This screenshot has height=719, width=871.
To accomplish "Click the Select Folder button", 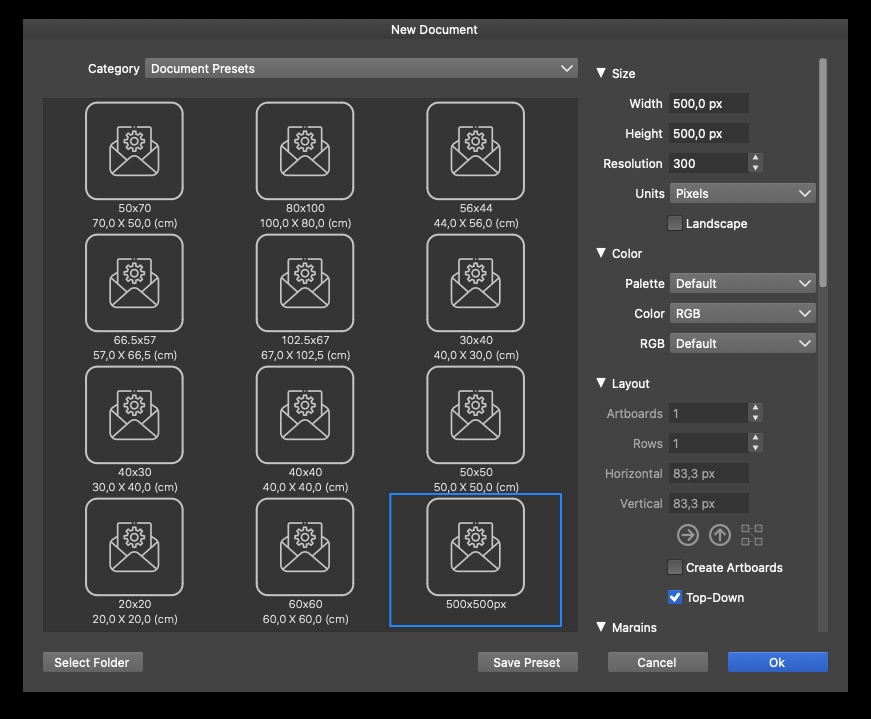I will pos(93,662).
